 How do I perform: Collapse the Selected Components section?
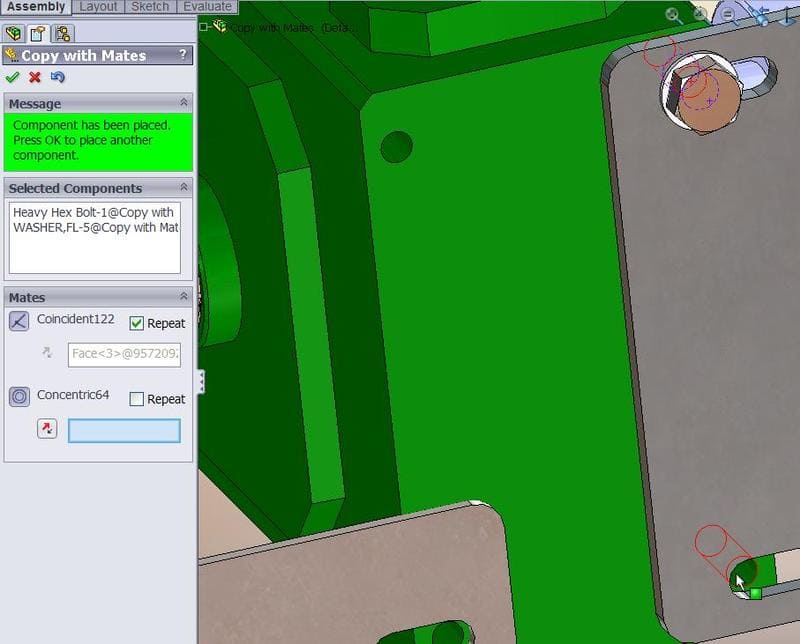[183, 187]
